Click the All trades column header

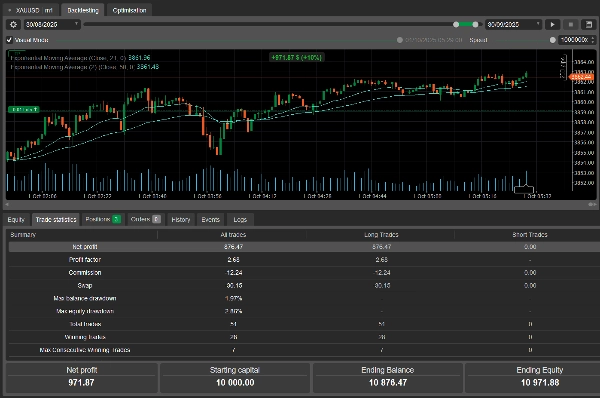click(233, 235)
